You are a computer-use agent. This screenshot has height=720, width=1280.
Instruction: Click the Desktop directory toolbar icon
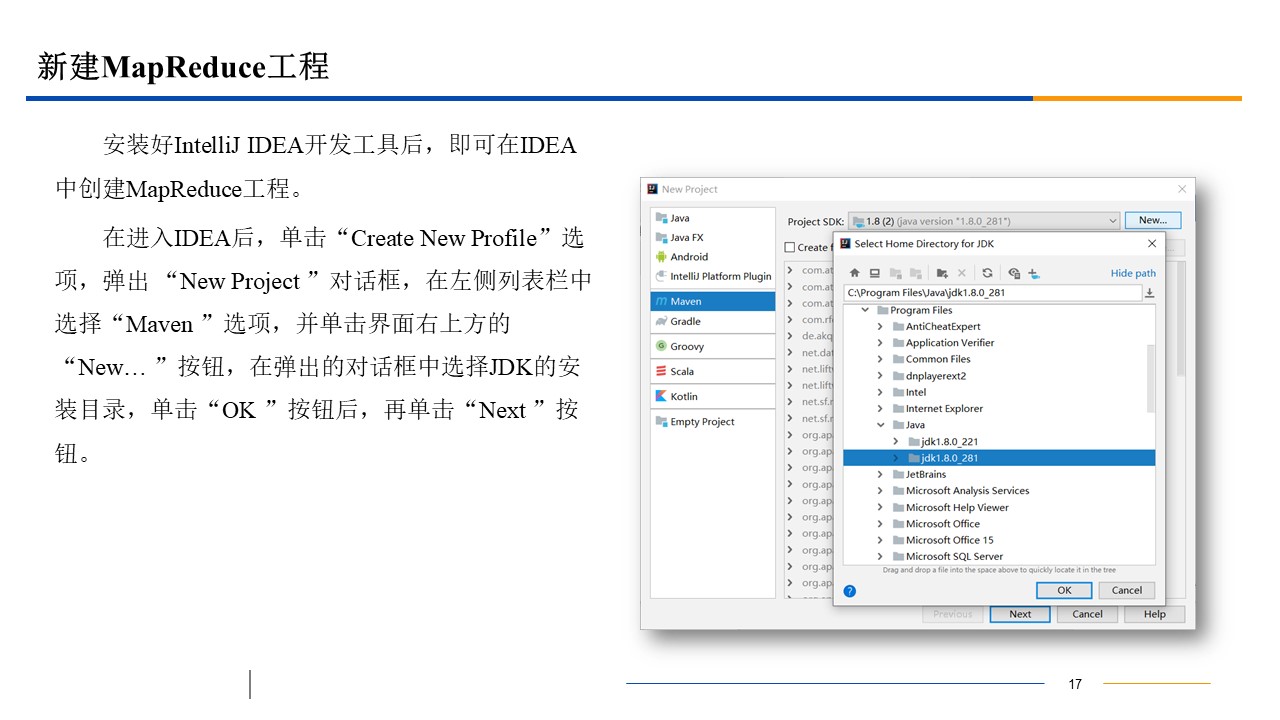point(874,273)
